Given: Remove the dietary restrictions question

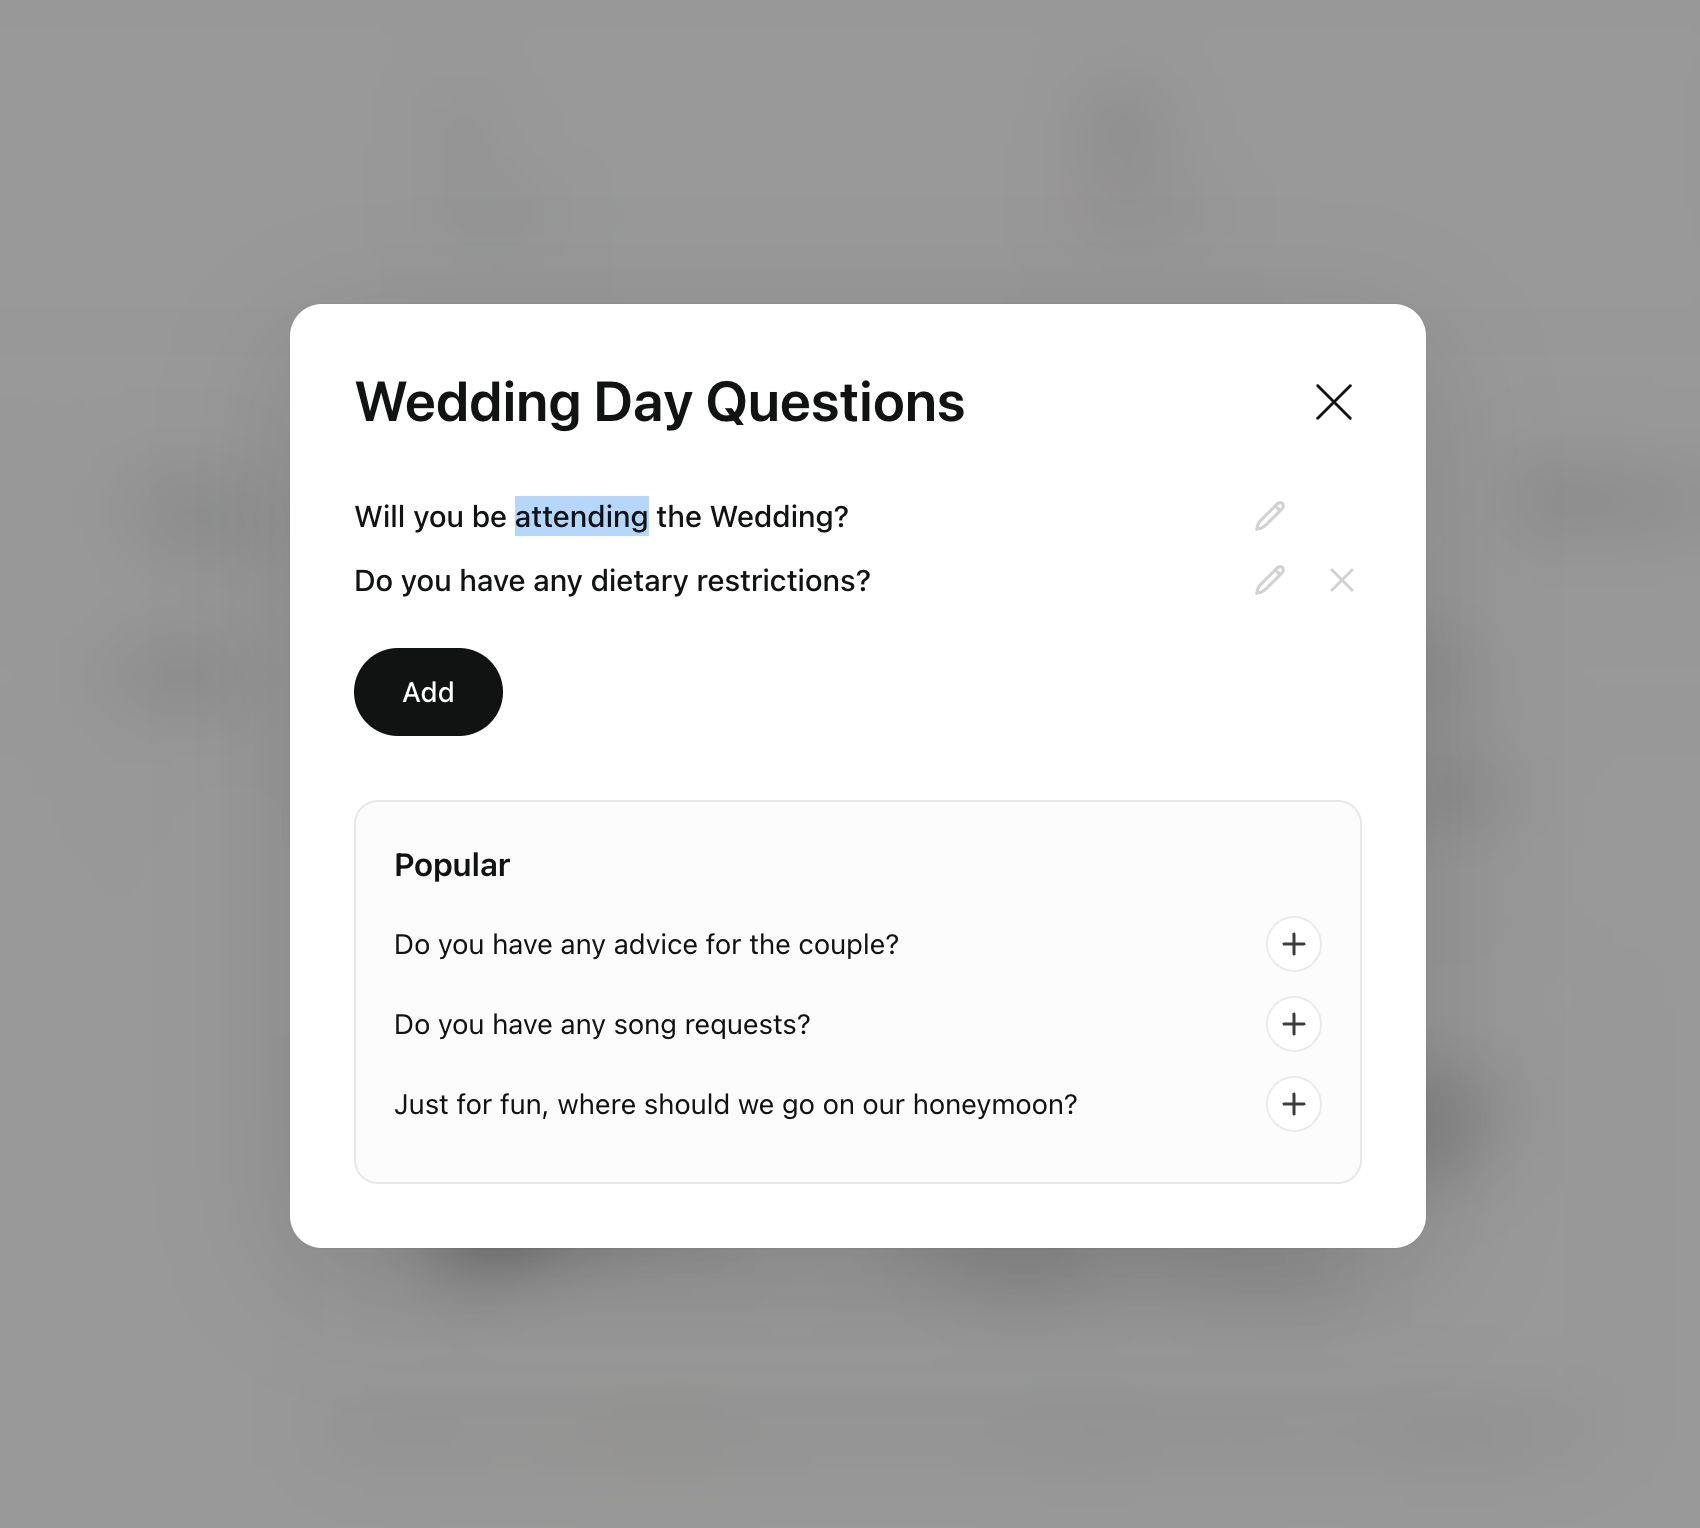Looking at the screenshot, I should click(x=1341, y=580).
